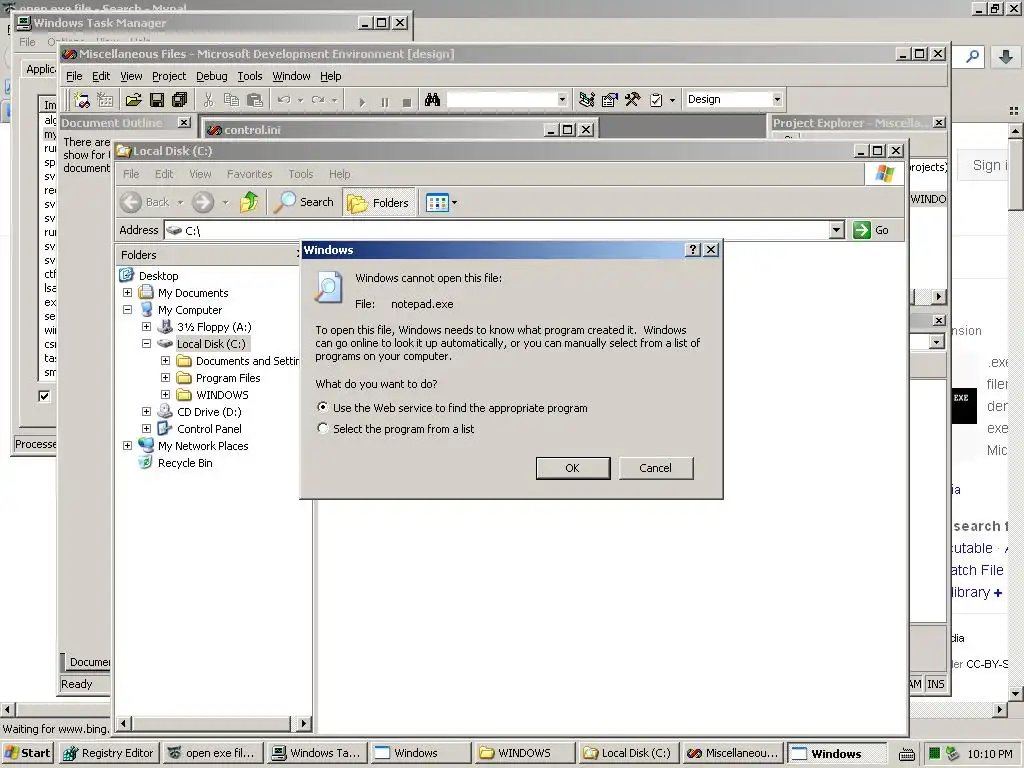Expand Program Files folder node
1024x768 pixels.
coord(165,377)
